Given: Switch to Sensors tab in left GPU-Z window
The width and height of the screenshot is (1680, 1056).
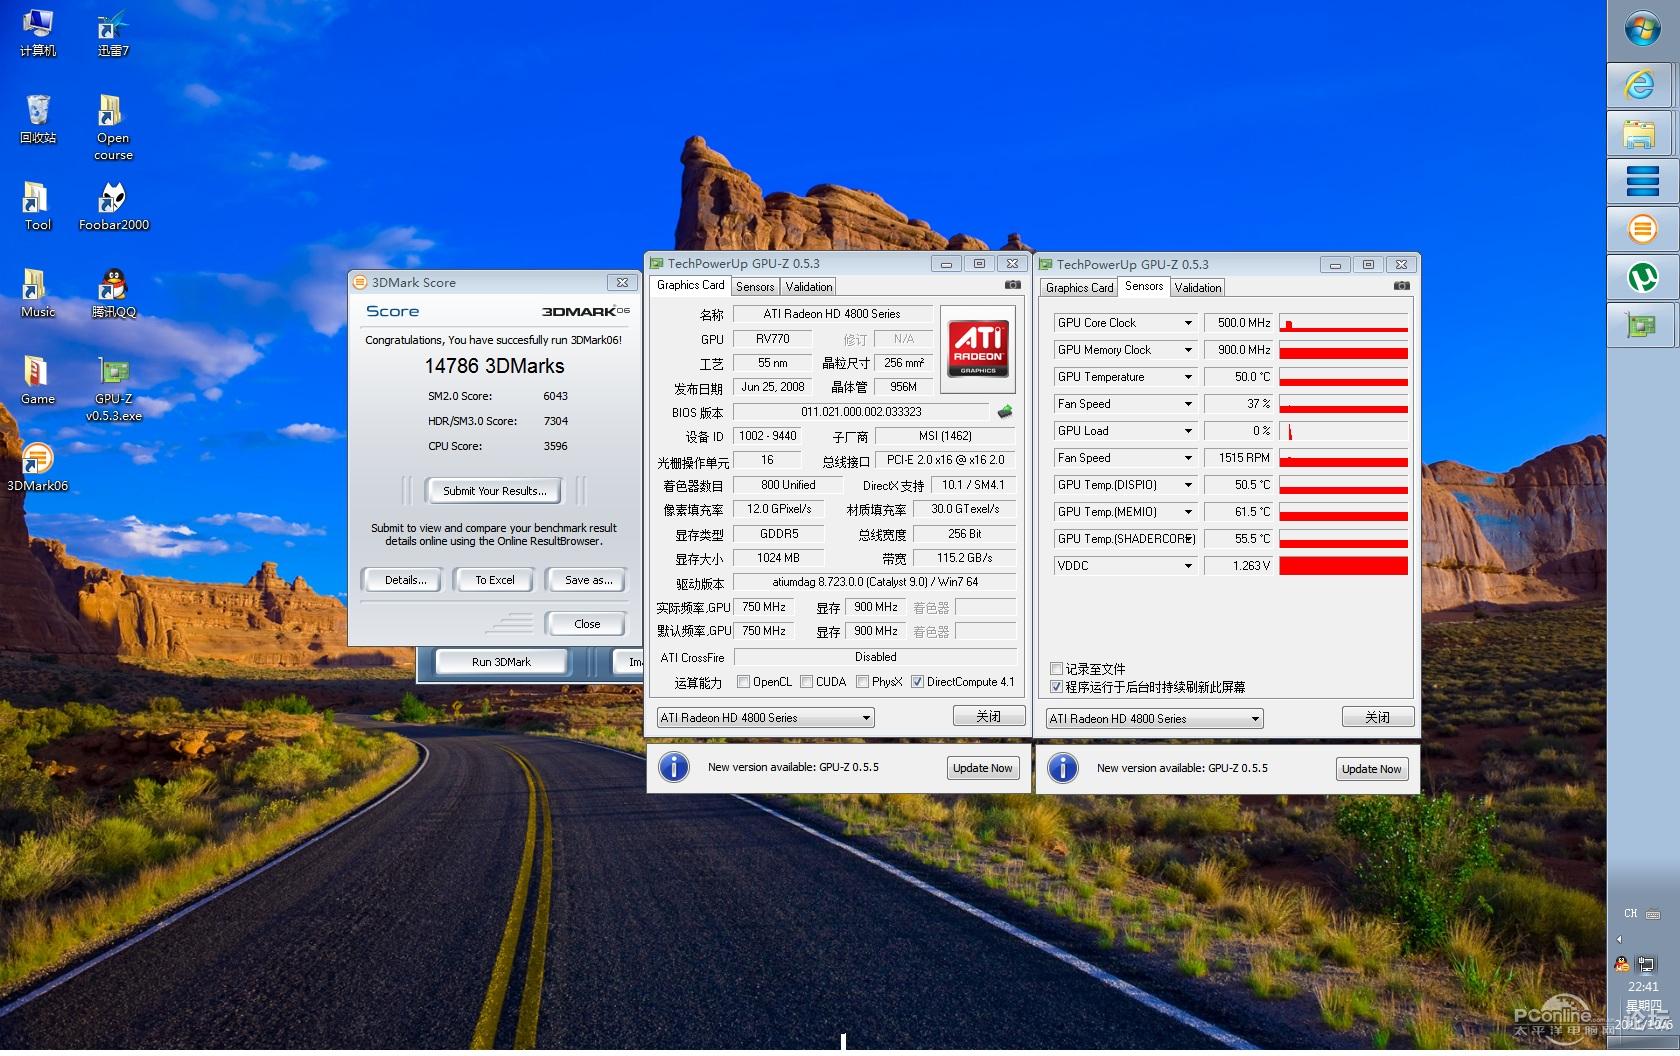Looking at the screenshot, I should tap(755, 287).
